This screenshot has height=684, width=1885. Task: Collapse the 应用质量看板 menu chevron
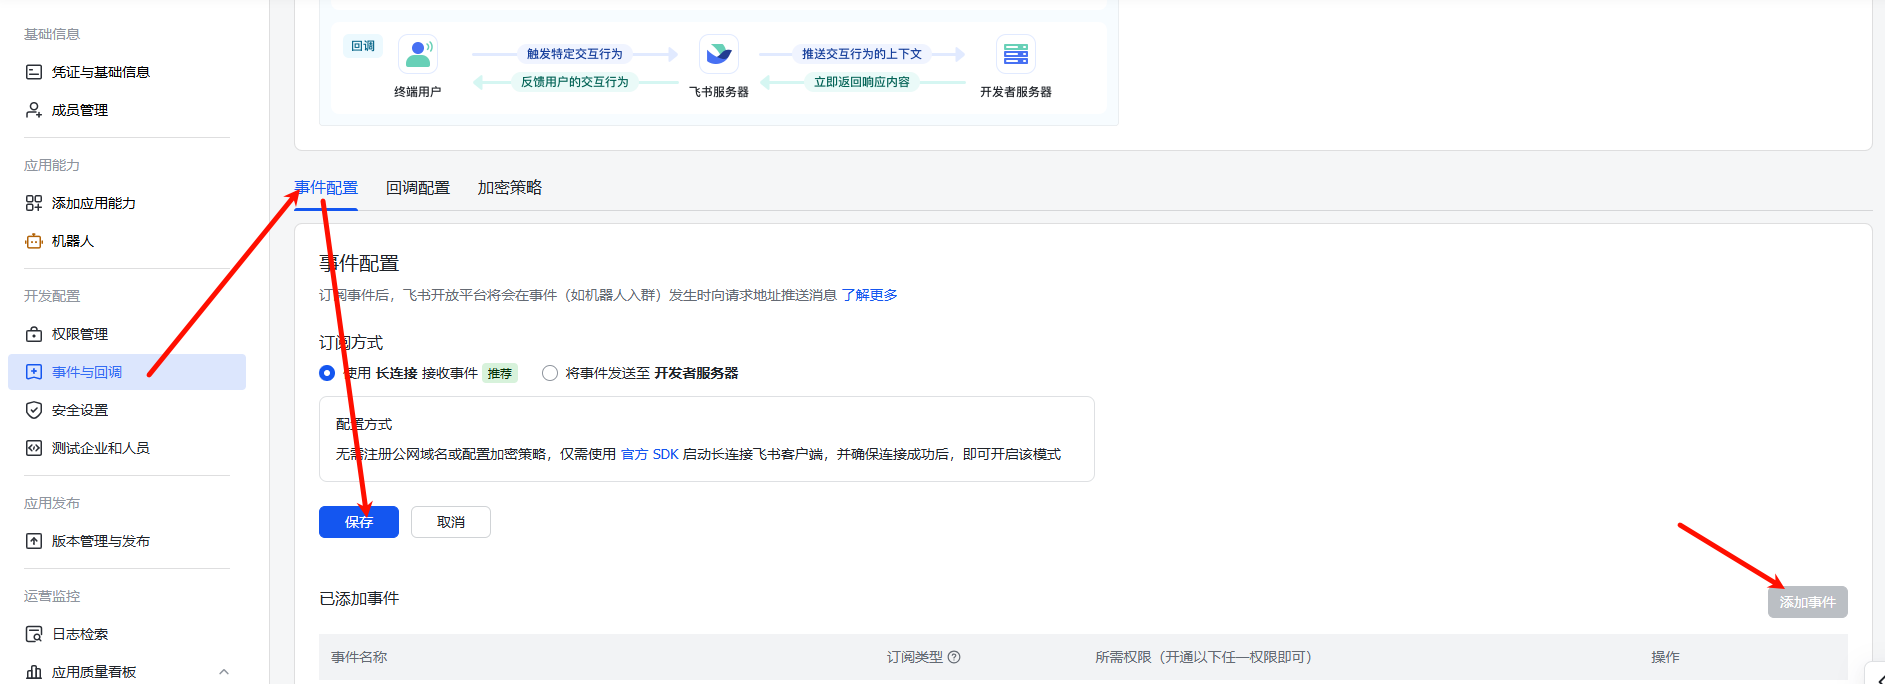[224, 672]
